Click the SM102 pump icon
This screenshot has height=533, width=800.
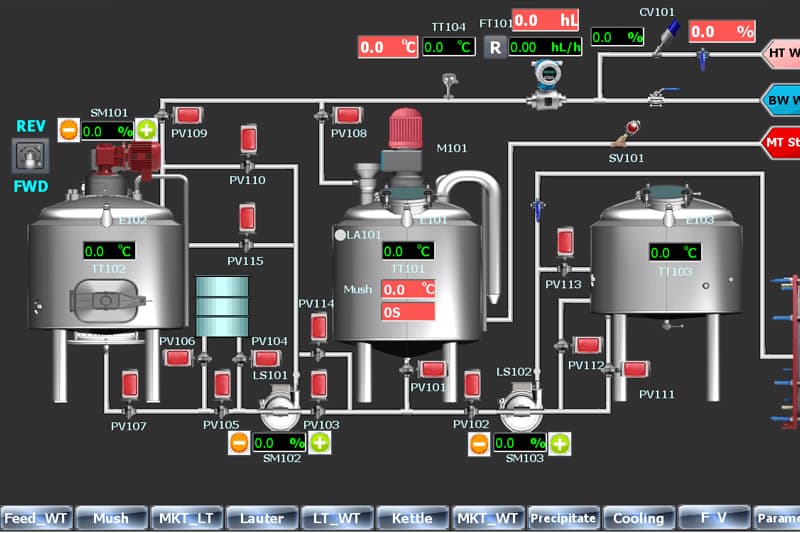coord(280,409)
